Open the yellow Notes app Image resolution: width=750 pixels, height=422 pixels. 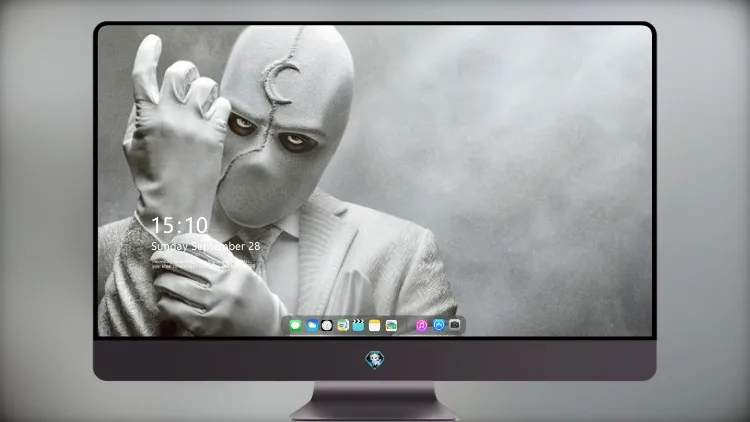click(375, 325)
